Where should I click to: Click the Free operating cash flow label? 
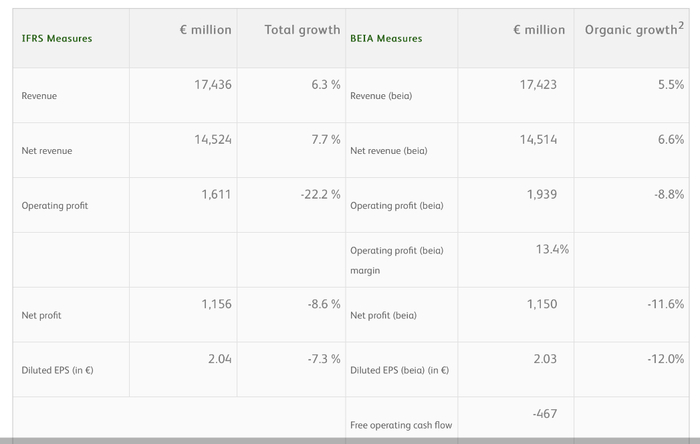[401, 425]
